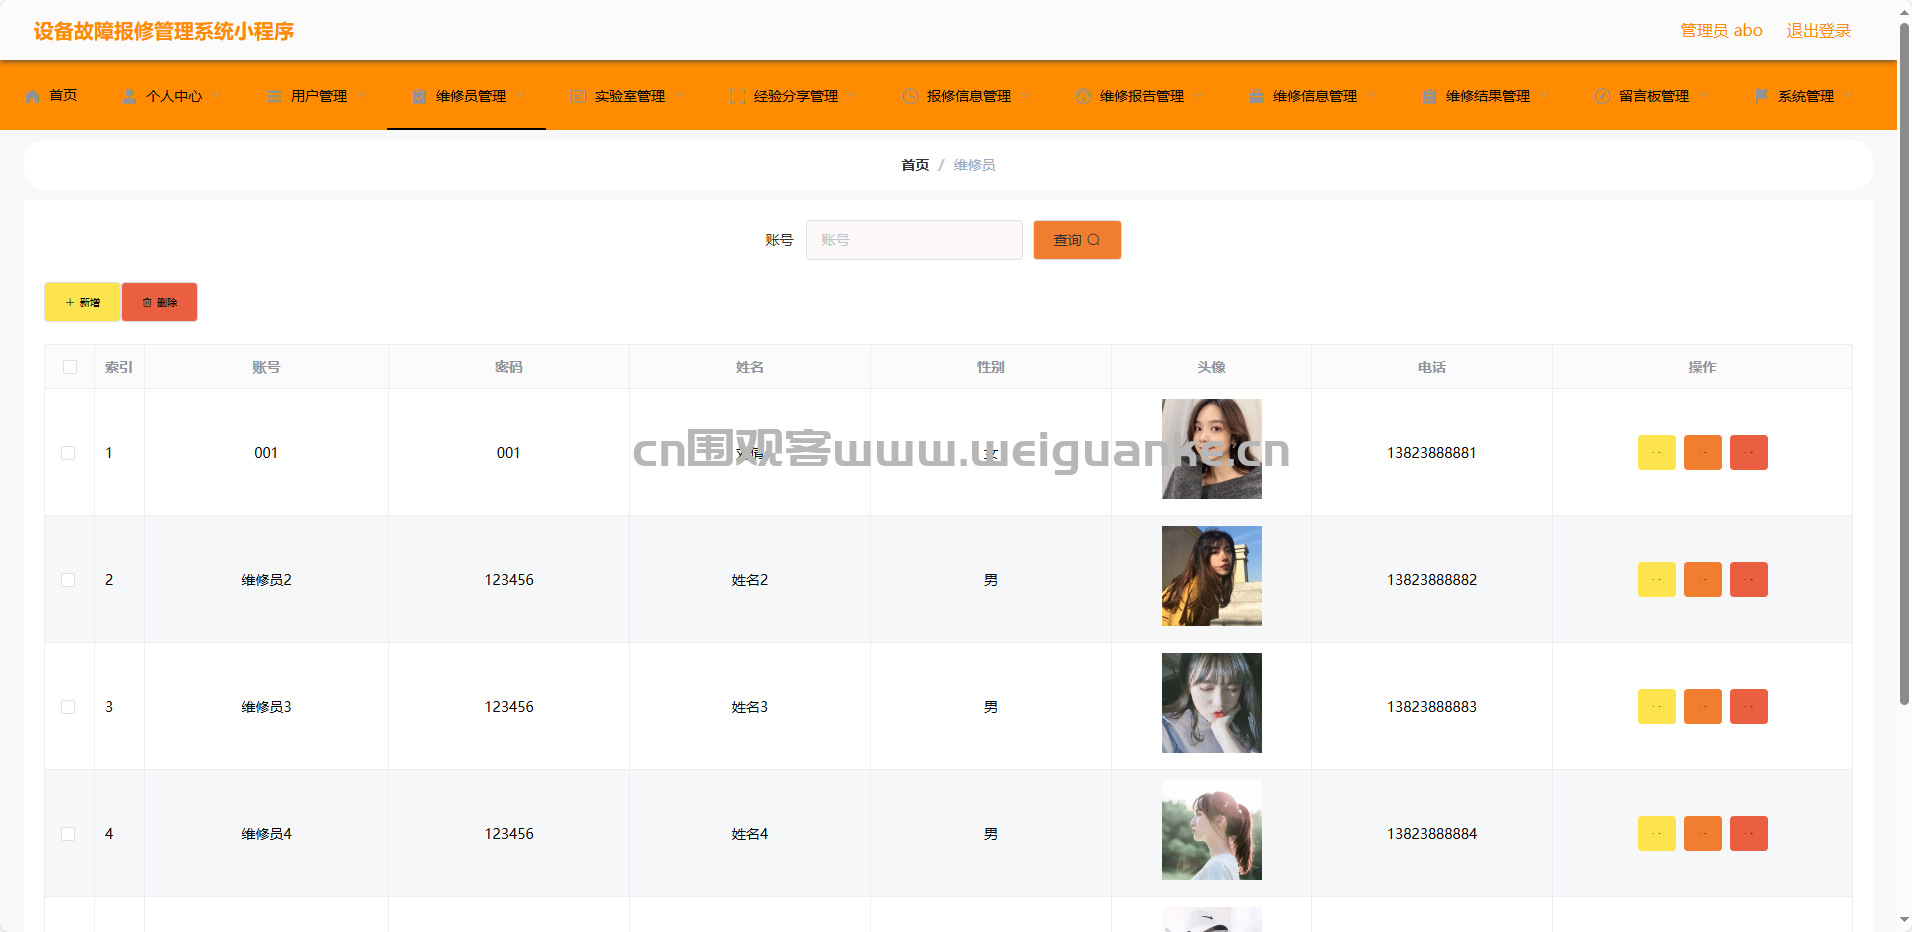The width and height of the screenshot is (1912, 932).
Task: Click the yellow action button for 维修员3
Action: click(x=1657, y=707)
